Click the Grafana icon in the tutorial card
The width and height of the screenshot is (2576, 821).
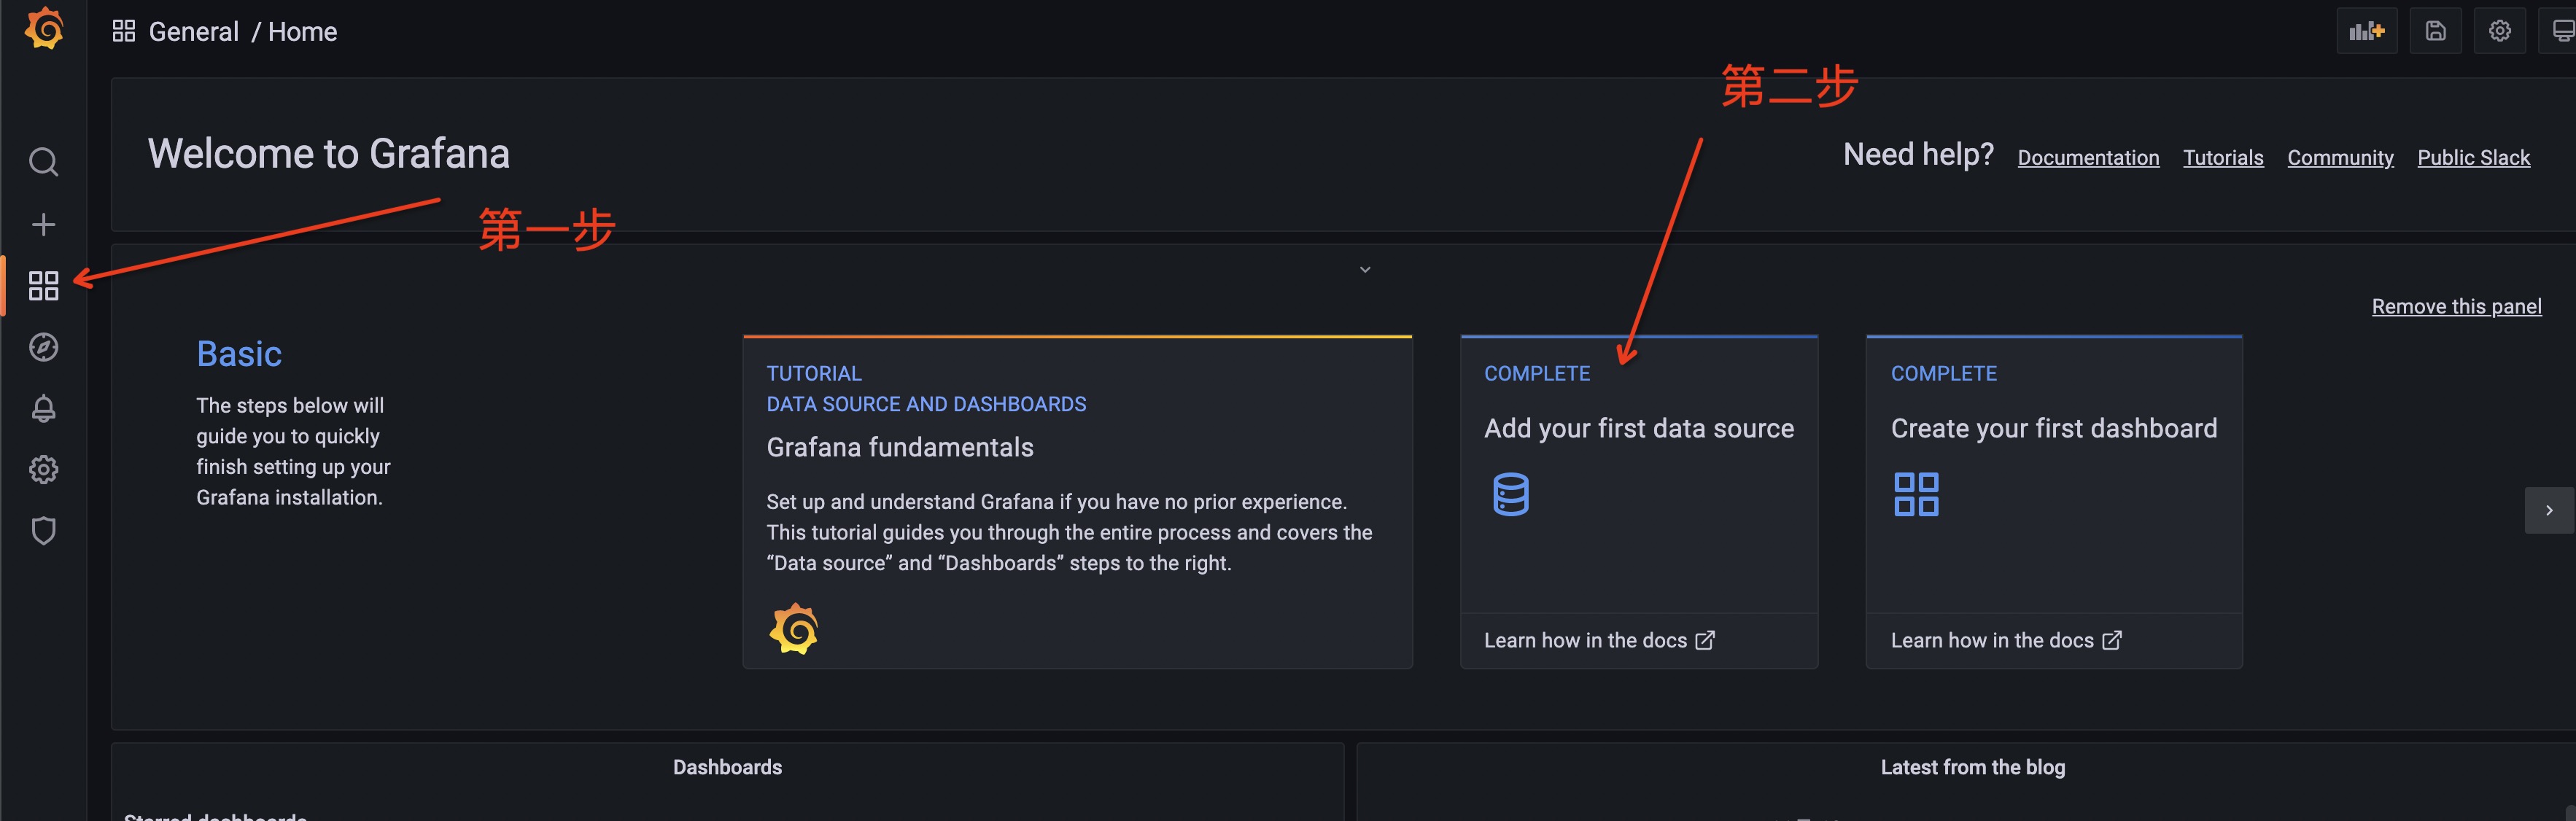[794, 629]
